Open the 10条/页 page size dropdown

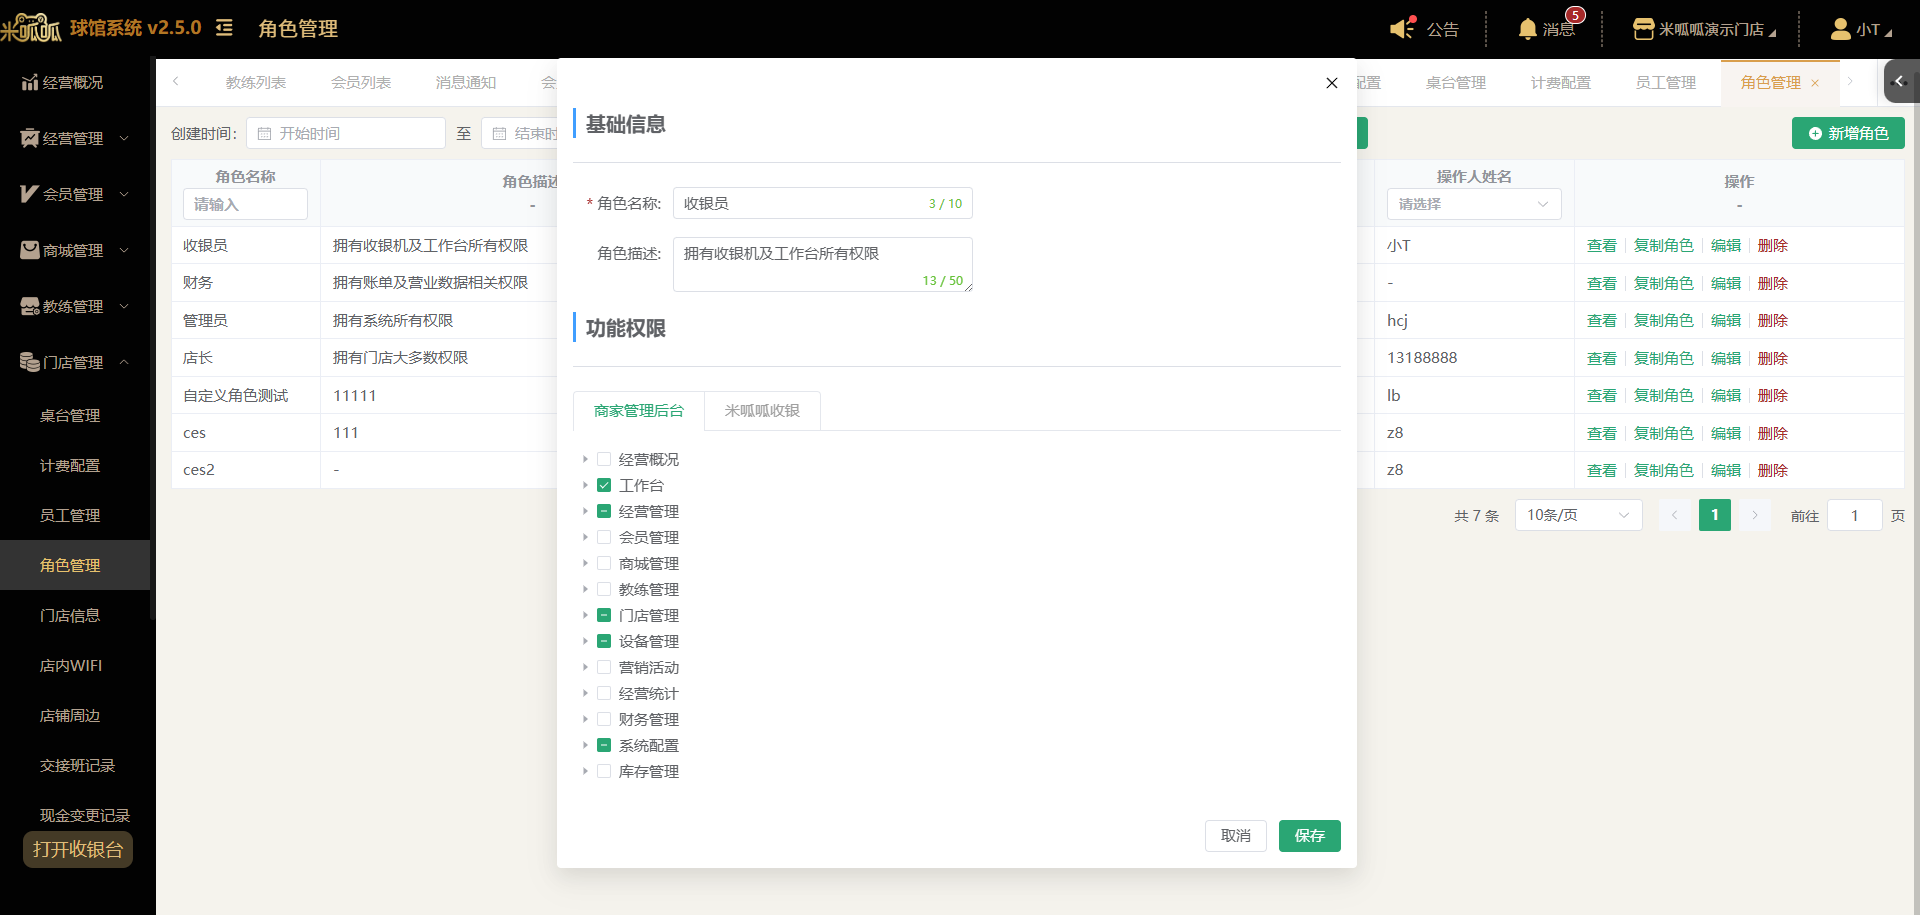coord(1578,515)
